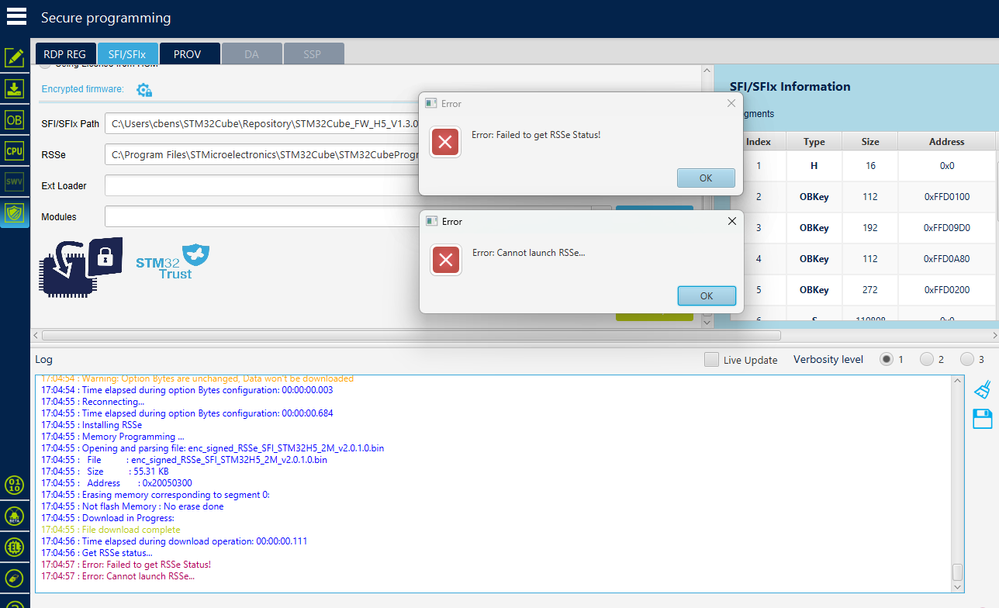
Task: Open Erasing & Programming download icon
Action: tap(14, 89)
